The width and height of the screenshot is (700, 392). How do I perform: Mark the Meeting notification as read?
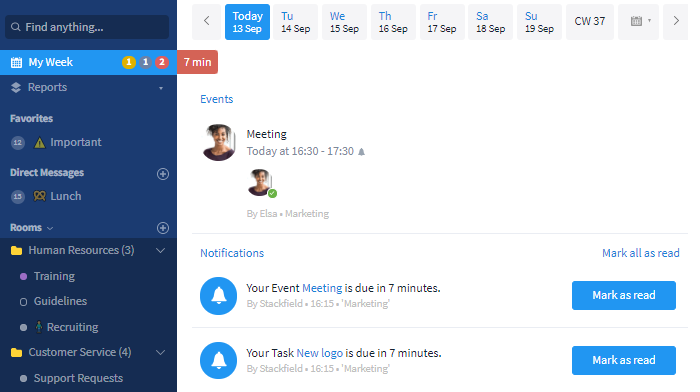624,295
